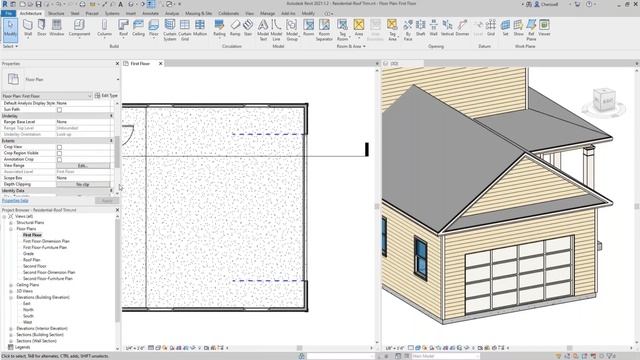This screenshot has width=640, height=360.
Task: Expand the Ceiling Plans tree node
Action: (x=11, y=285)
